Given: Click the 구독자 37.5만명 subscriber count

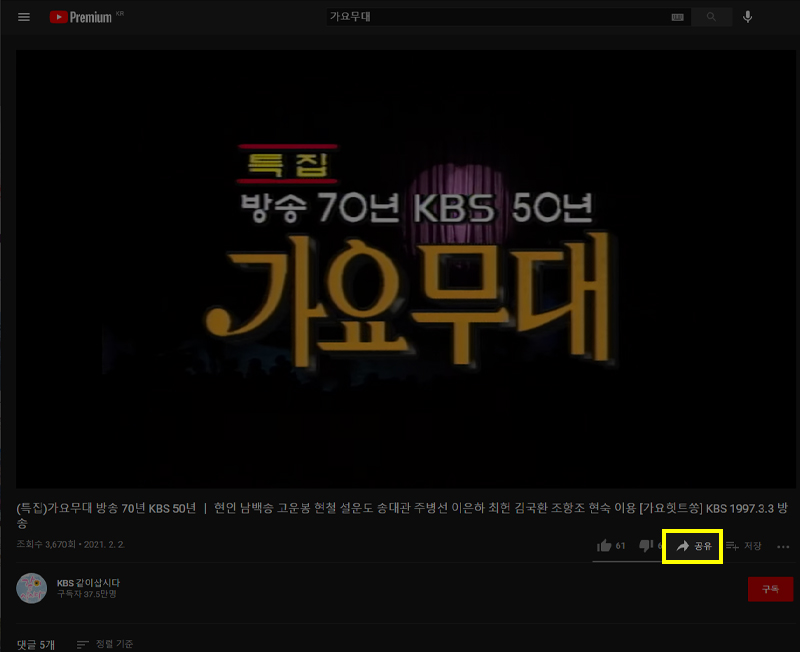Looking at the screenshot, I should pyautogui.click(x=87, y=594).
